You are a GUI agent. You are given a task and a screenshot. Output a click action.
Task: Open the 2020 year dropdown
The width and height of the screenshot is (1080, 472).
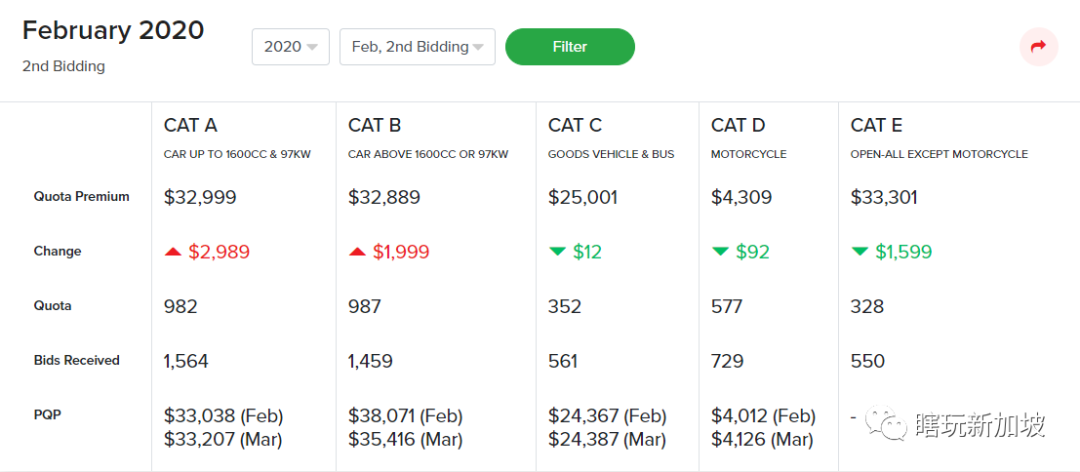pyautogui.click(x=291, y=47)
